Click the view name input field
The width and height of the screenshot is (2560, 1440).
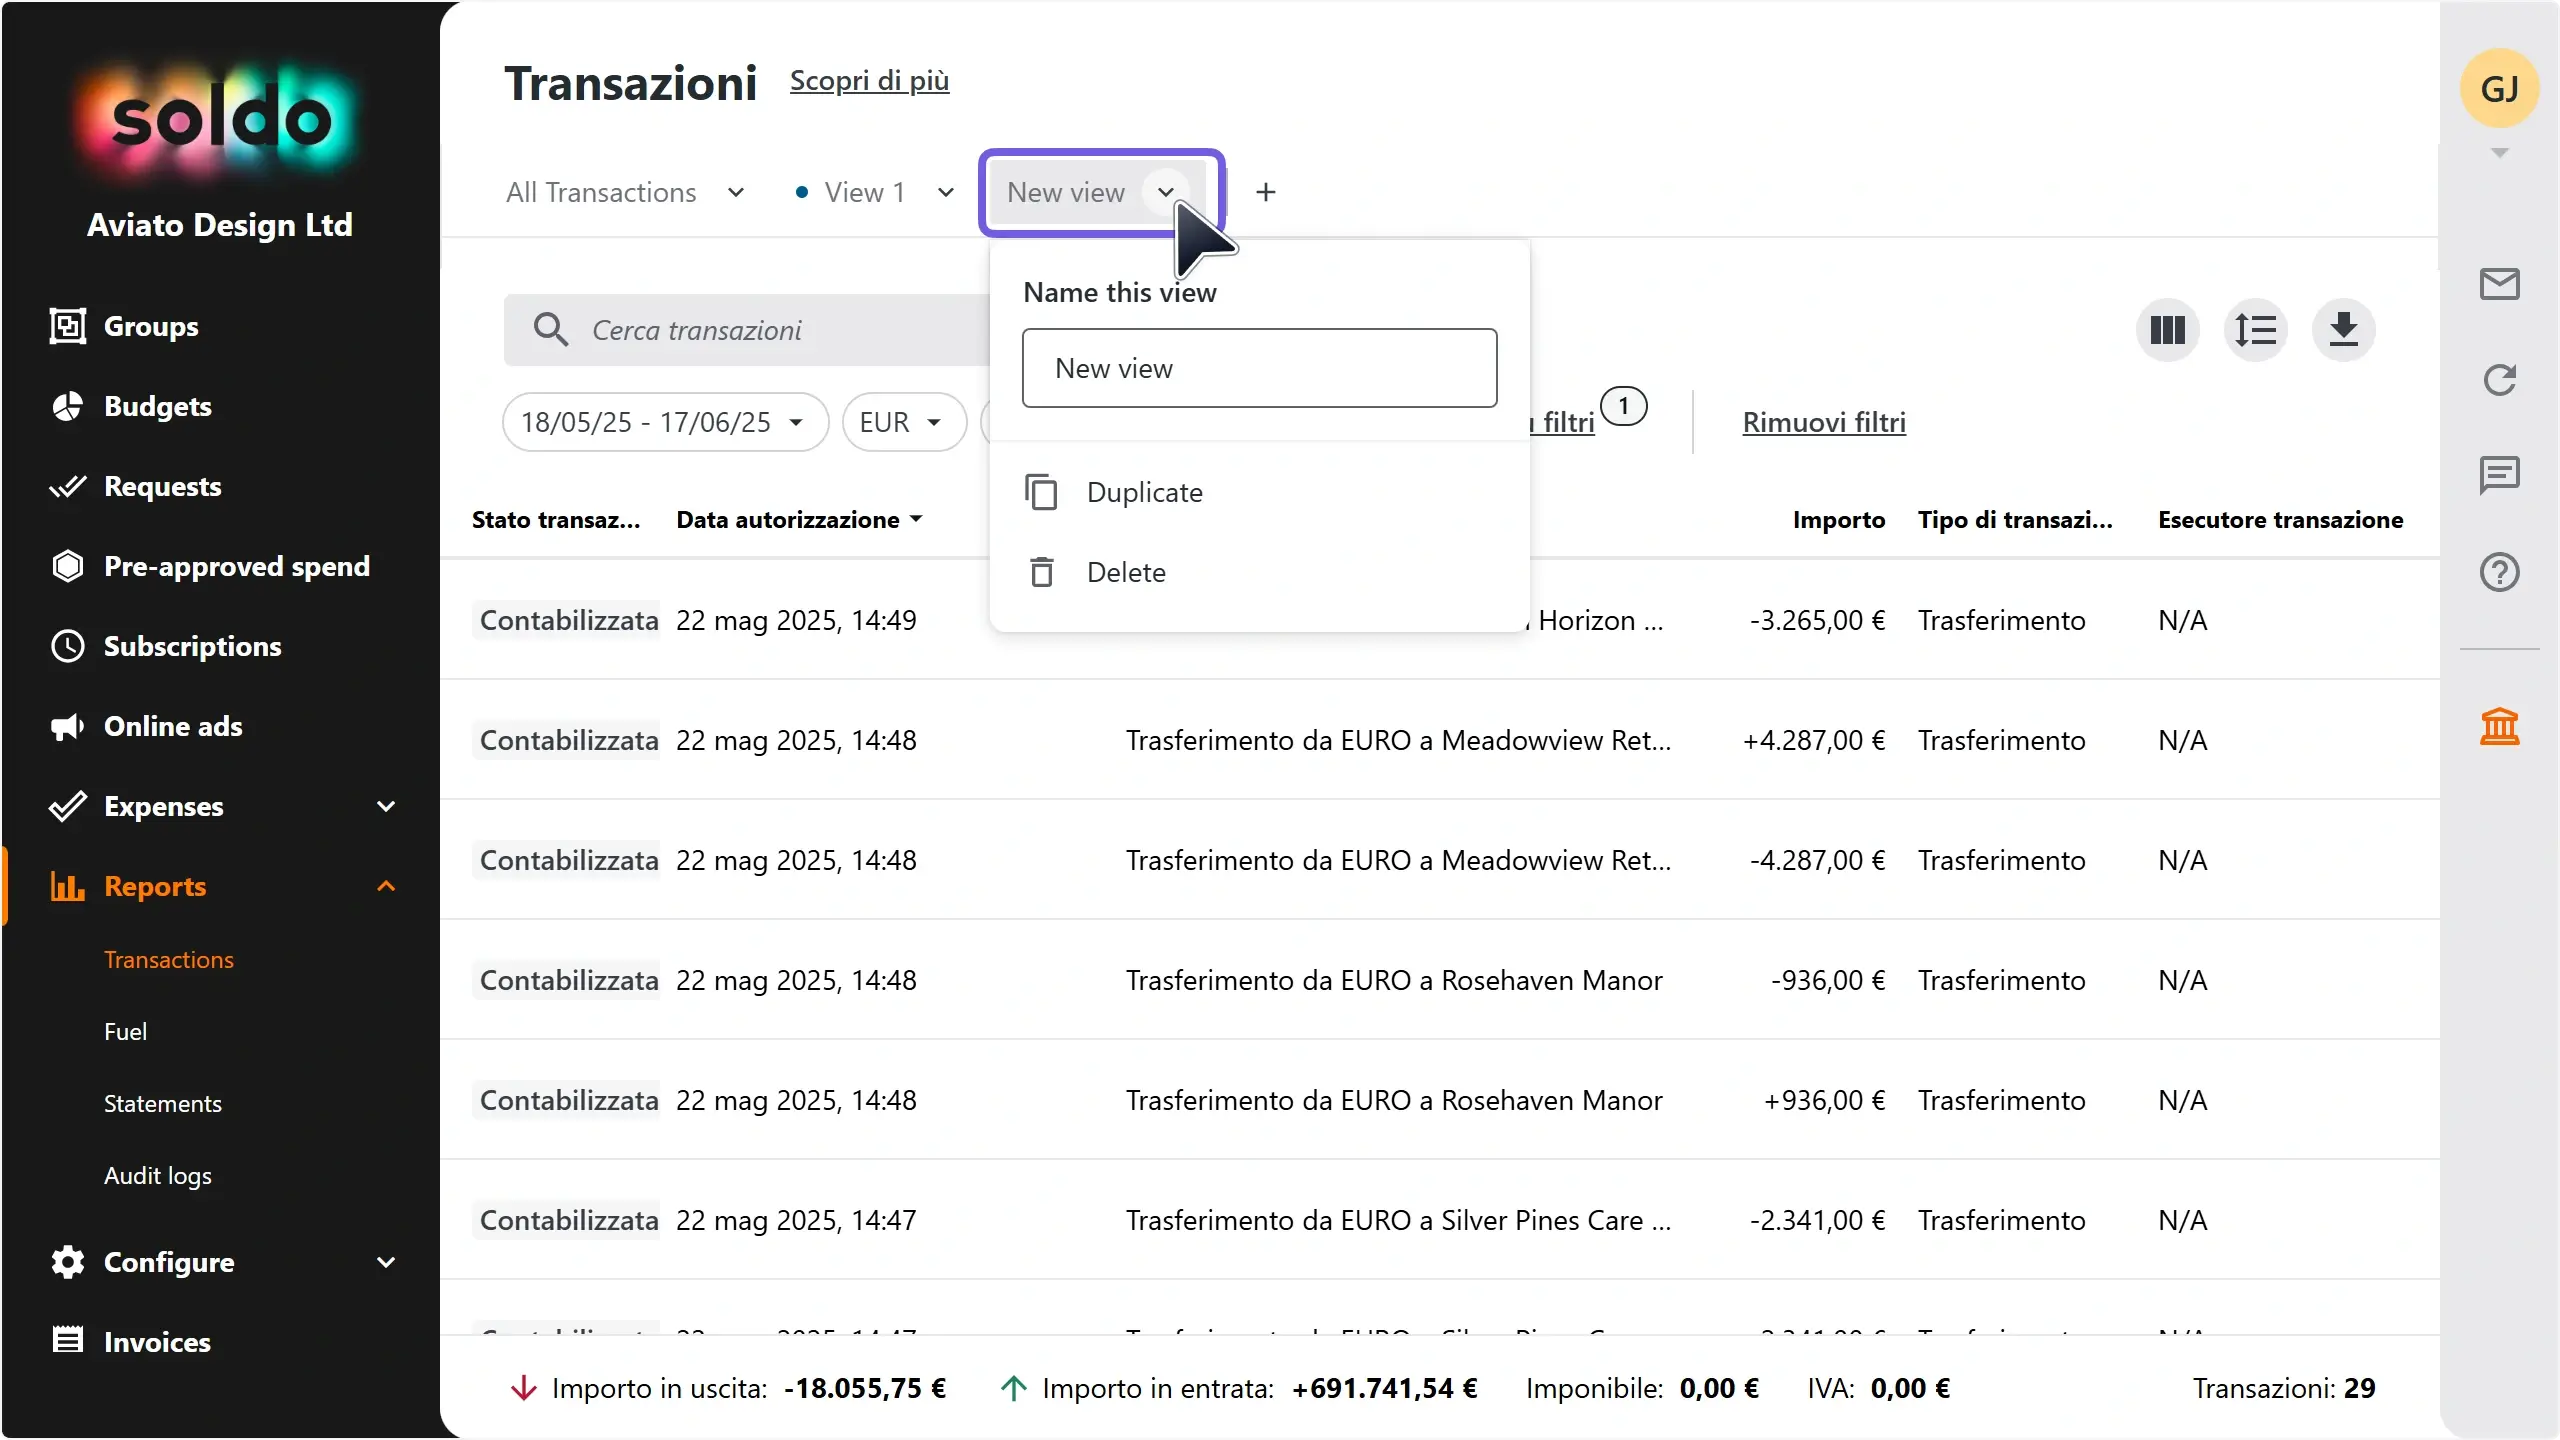pos(1259,368)
